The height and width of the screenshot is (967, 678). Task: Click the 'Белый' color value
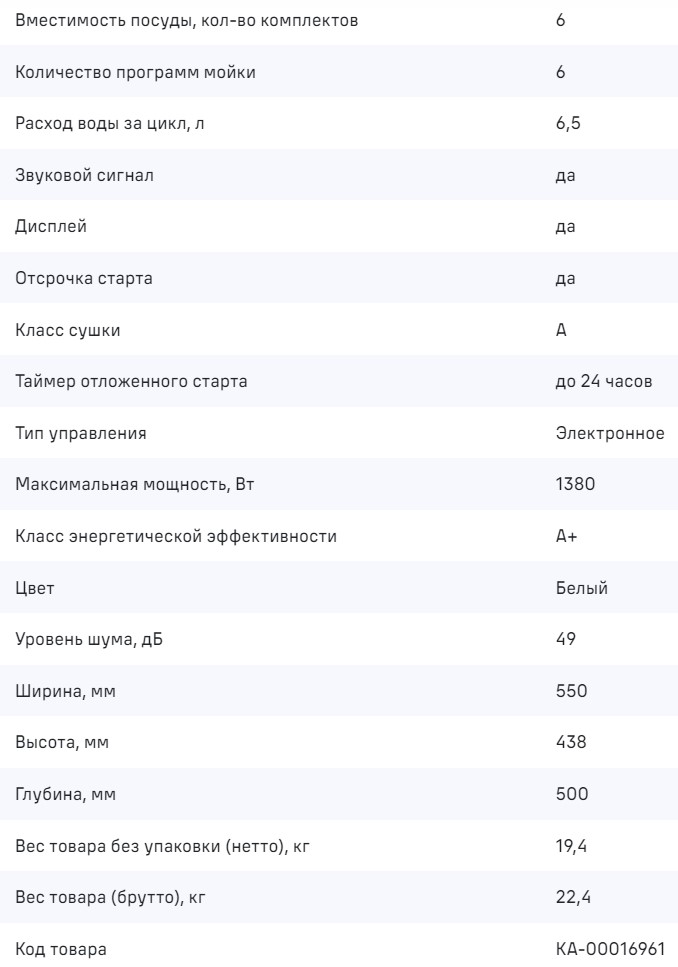581,588
